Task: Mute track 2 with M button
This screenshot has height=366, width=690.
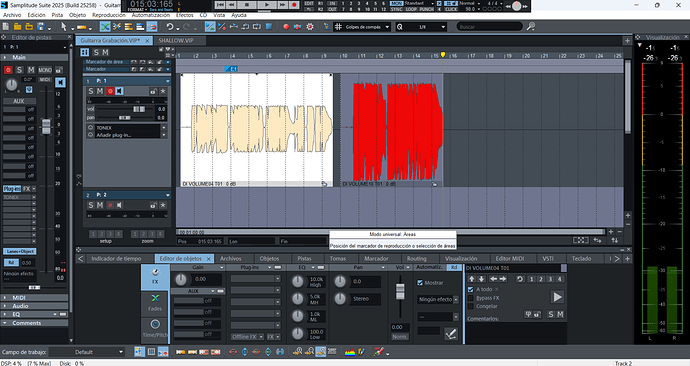Action: (99, 205)
